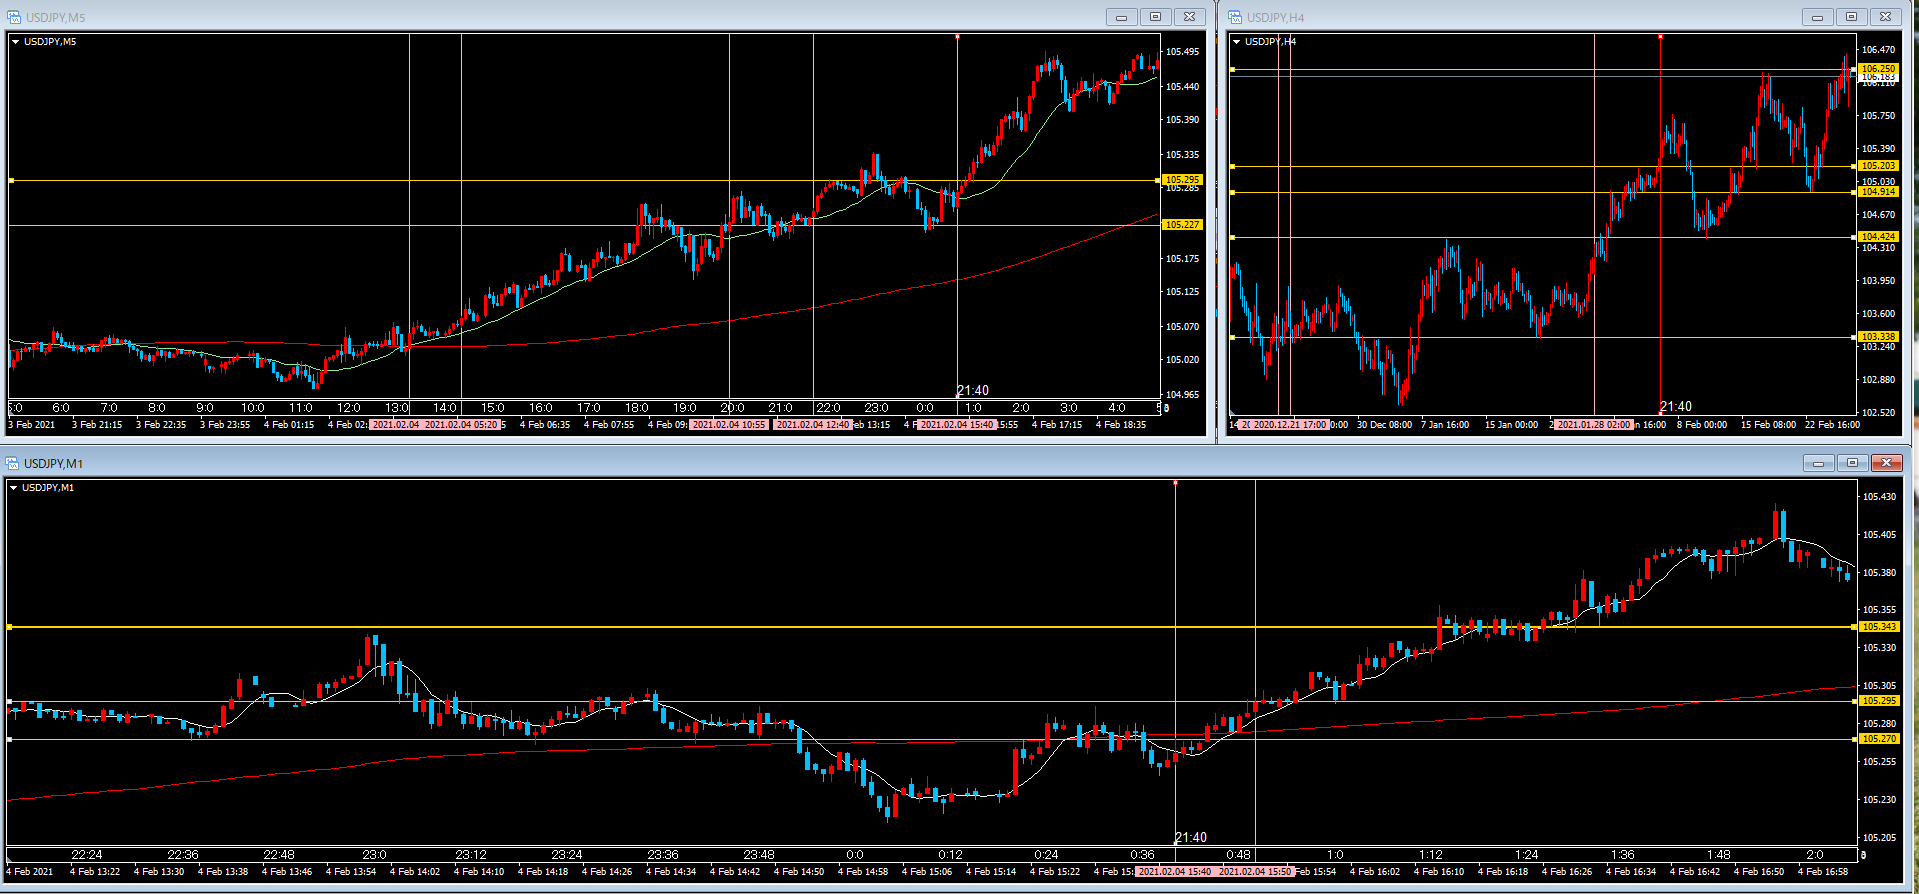Image resolution: width=1919 pixels, height=894 pixels.
Task: Expand the USDJPY,H4 symbol dropdown triangle
Action: point(1237,42)
